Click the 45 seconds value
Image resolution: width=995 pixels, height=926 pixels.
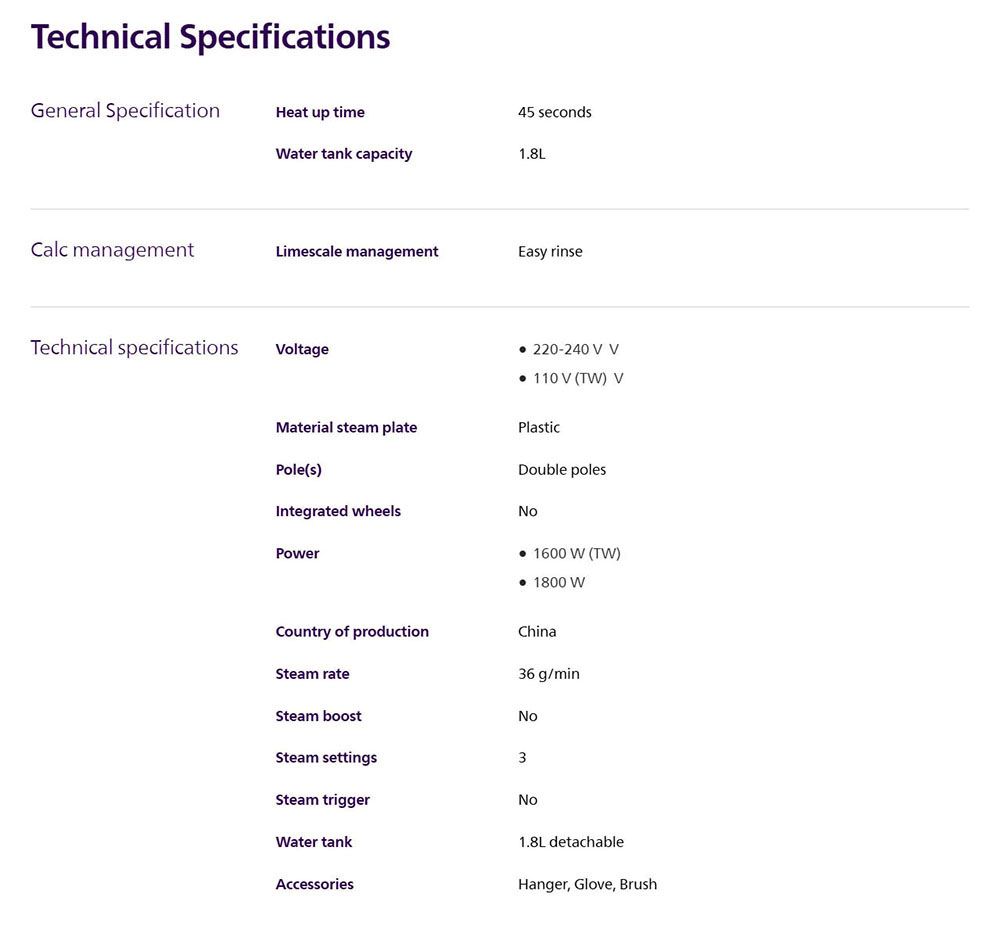point(554,113)
